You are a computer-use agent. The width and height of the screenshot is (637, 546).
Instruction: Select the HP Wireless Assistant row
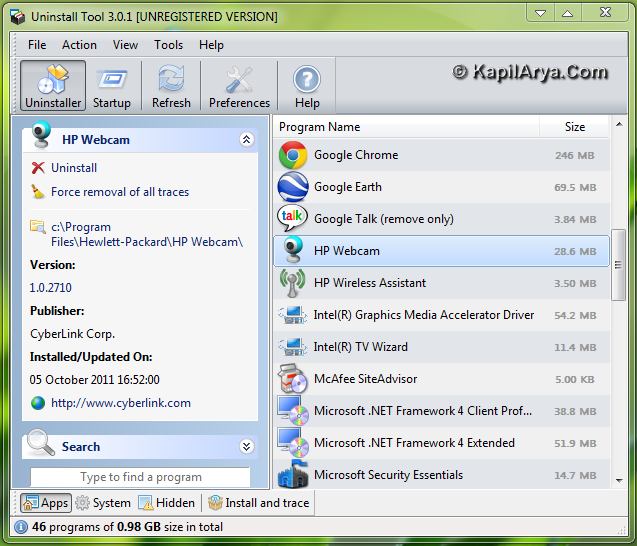pyautogui.click(x=442, y=283)
